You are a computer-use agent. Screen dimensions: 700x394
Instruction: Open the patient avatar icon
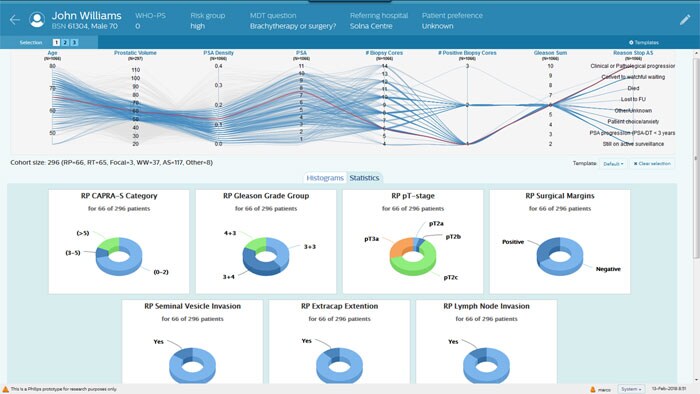[37, 20]
